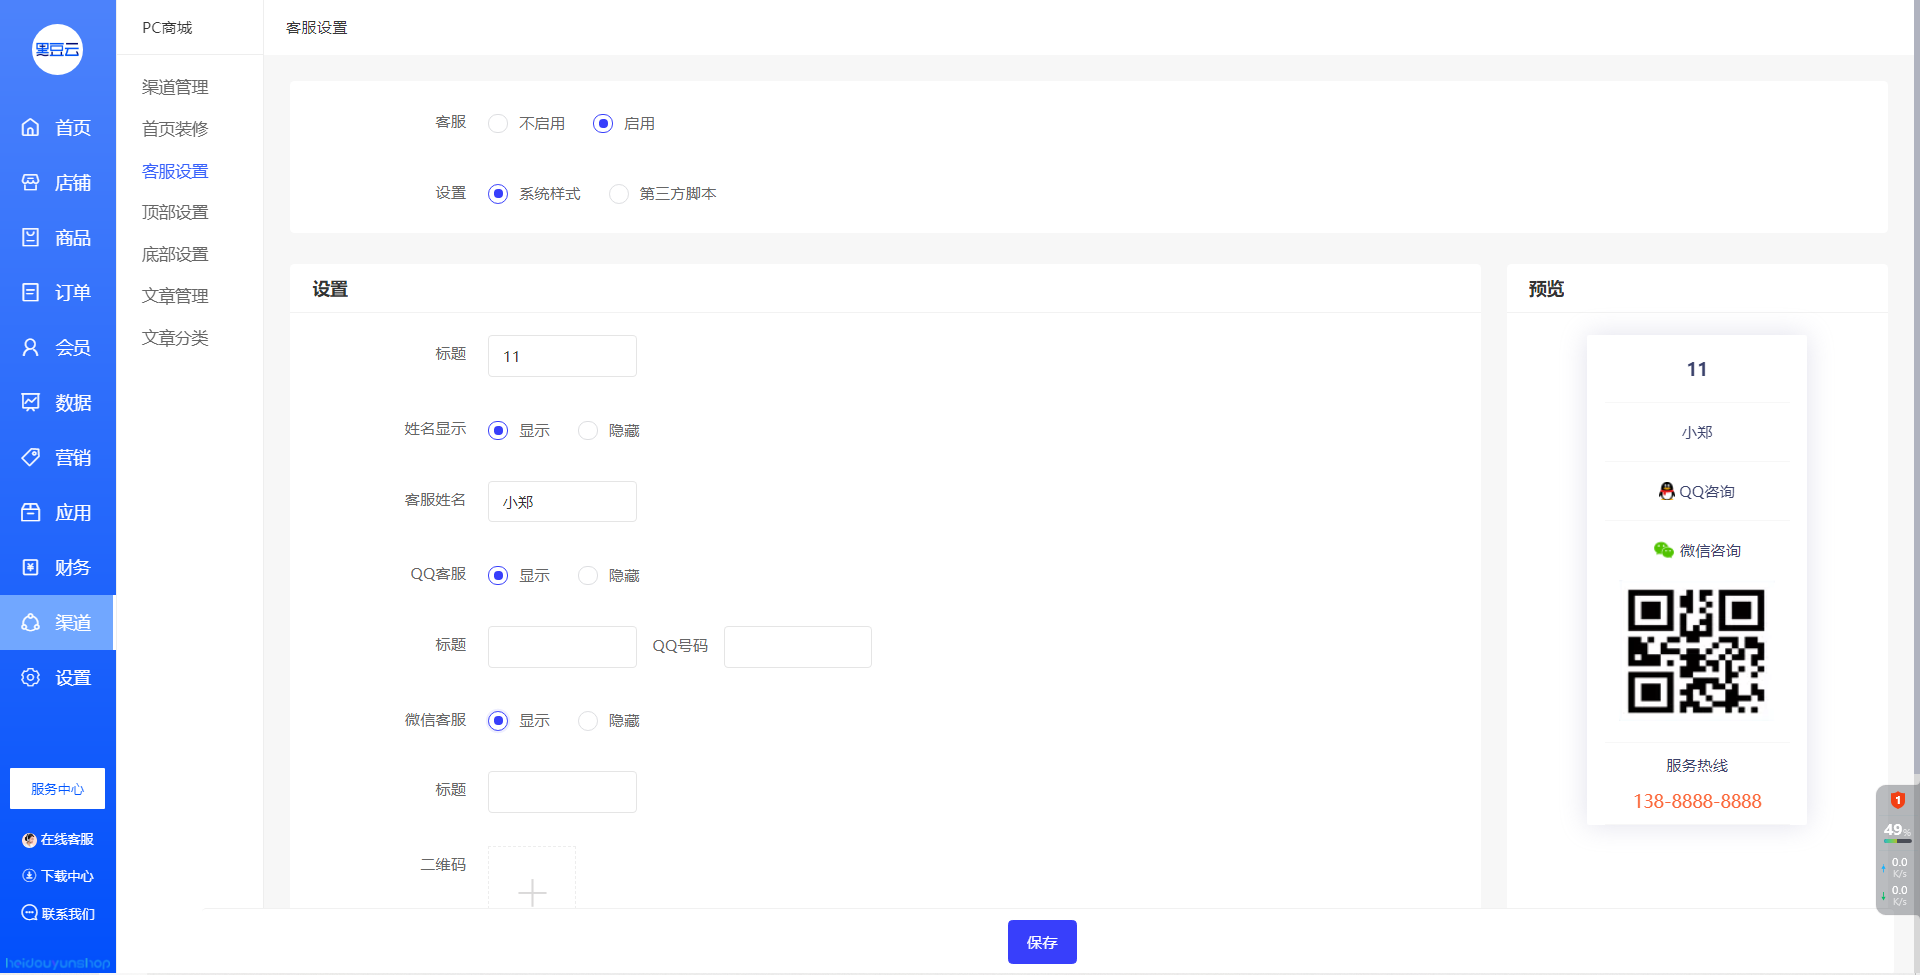Click 服务热线 label in preview
The image size is (1920, 975).
1697,765
